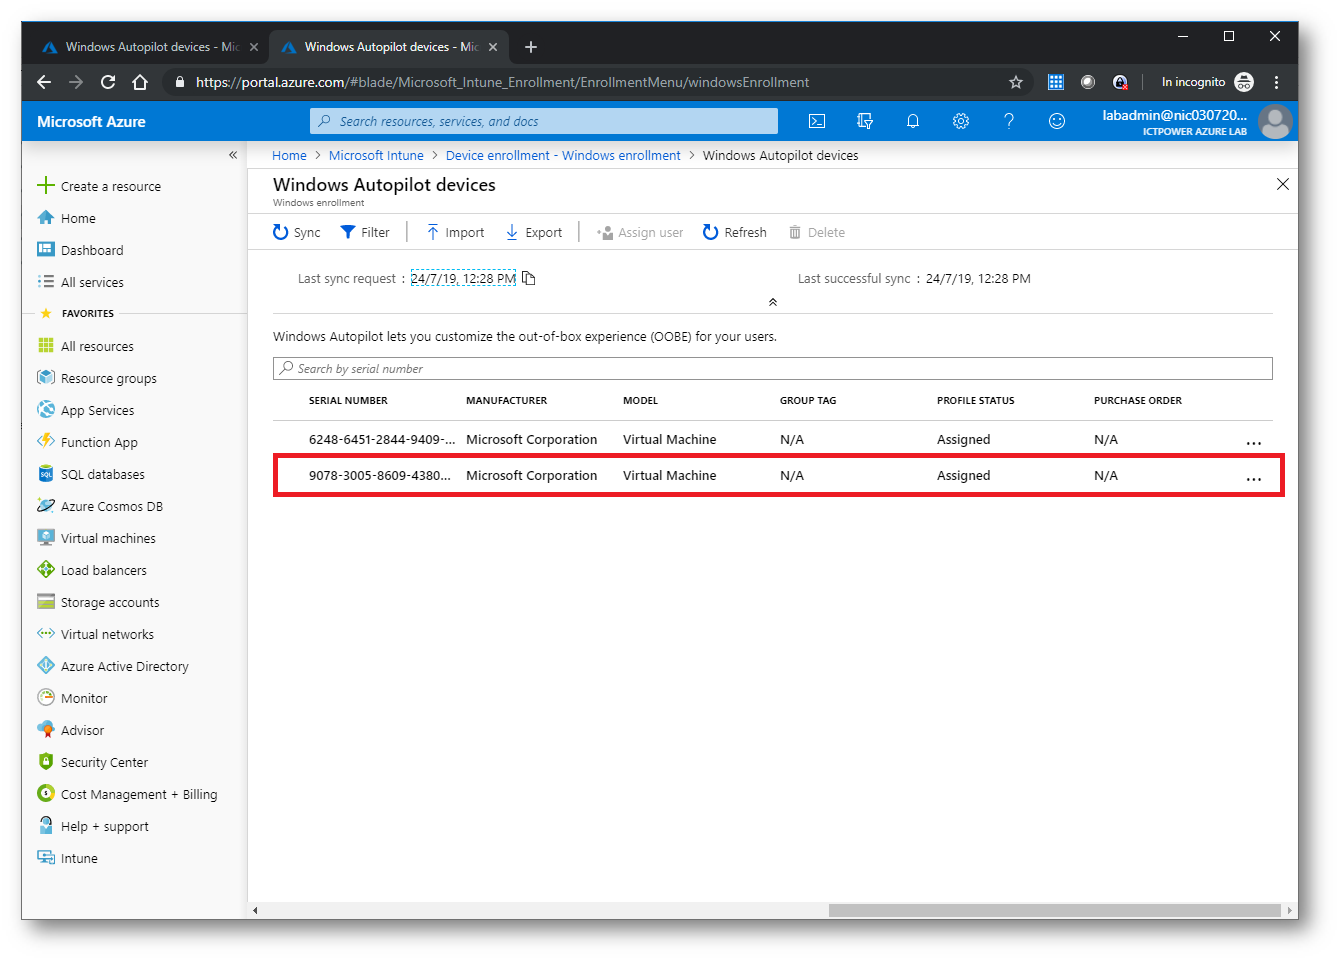Sort by Group Tag column header
Viewport: 1341px width, 962px height.
pos(808,401)
